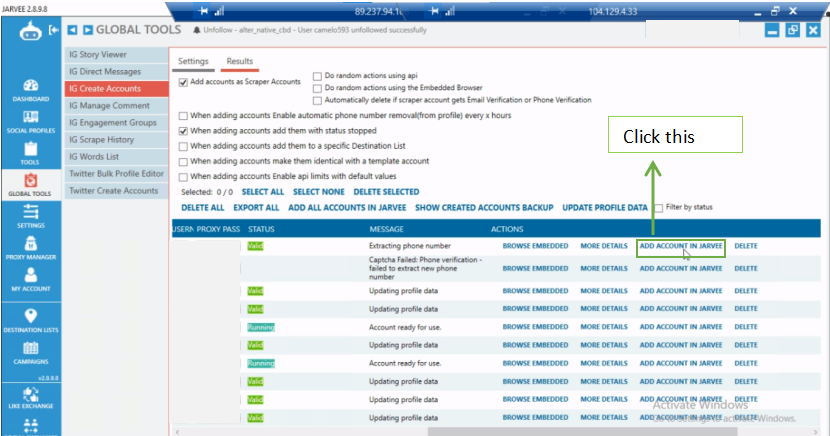Select the Global Tools sidebar icon
830x436 pixels.
30,185
